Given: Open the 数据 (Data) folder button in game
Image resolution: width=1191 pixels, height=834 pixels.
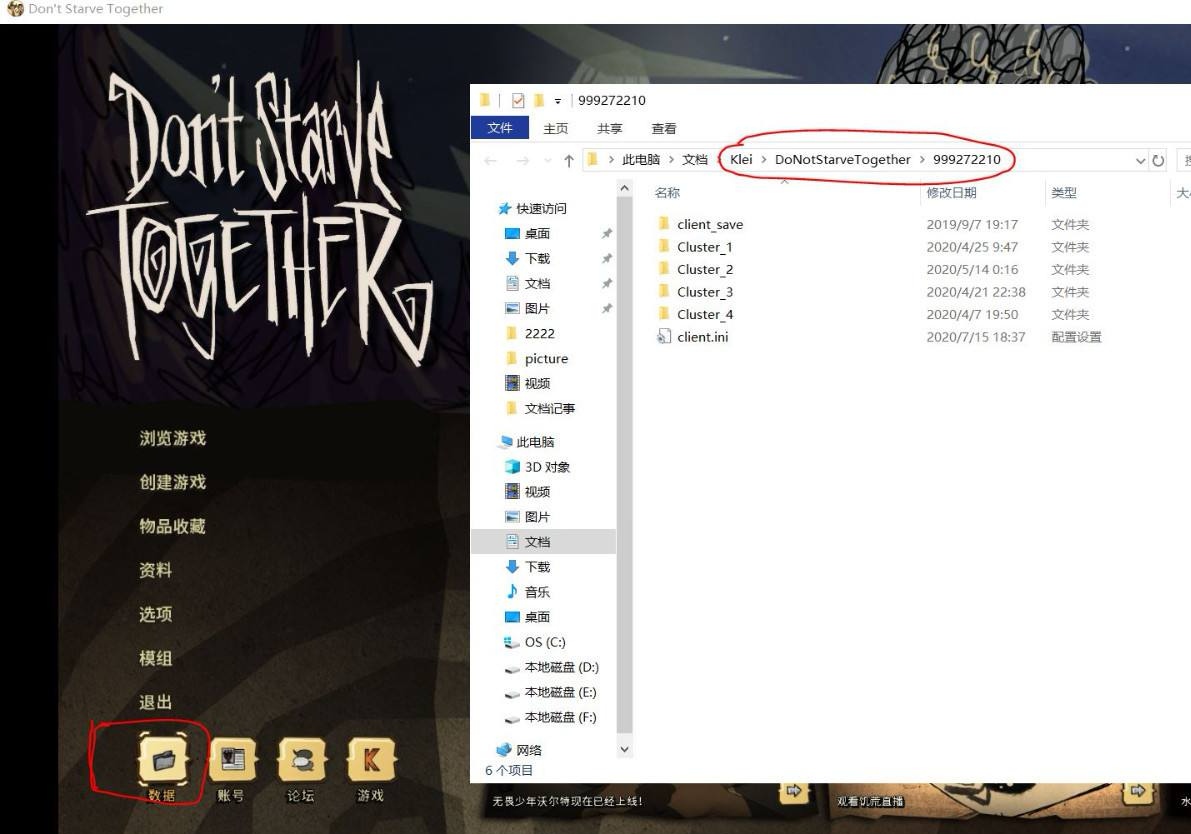Looking at the screenshot, I should 163,759.
